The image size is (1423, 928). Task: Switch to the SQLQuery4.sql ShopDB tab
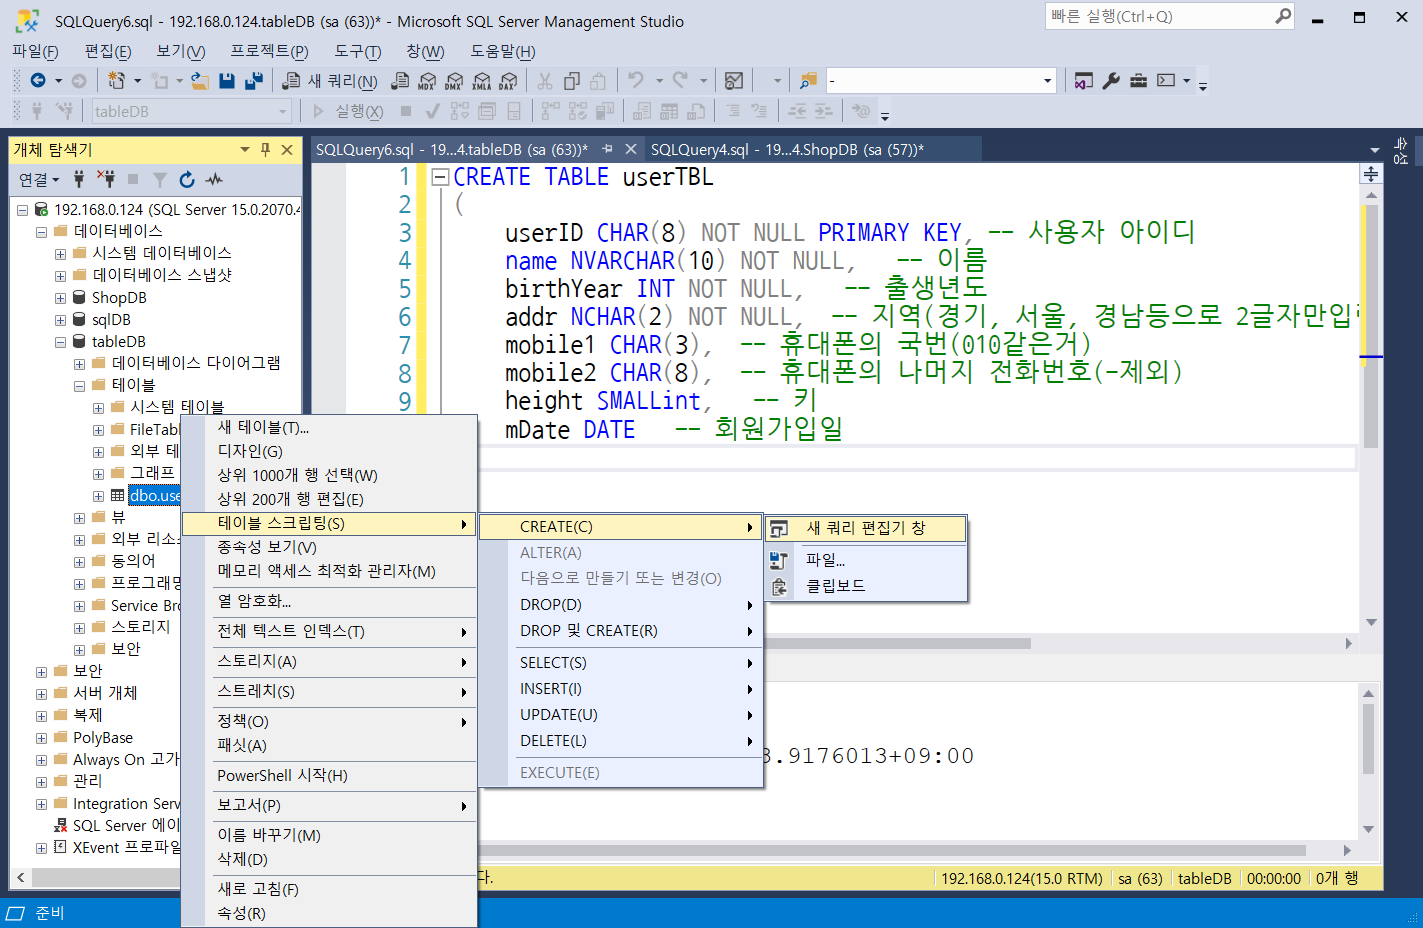pyautogui.click(x=787, y=149)
